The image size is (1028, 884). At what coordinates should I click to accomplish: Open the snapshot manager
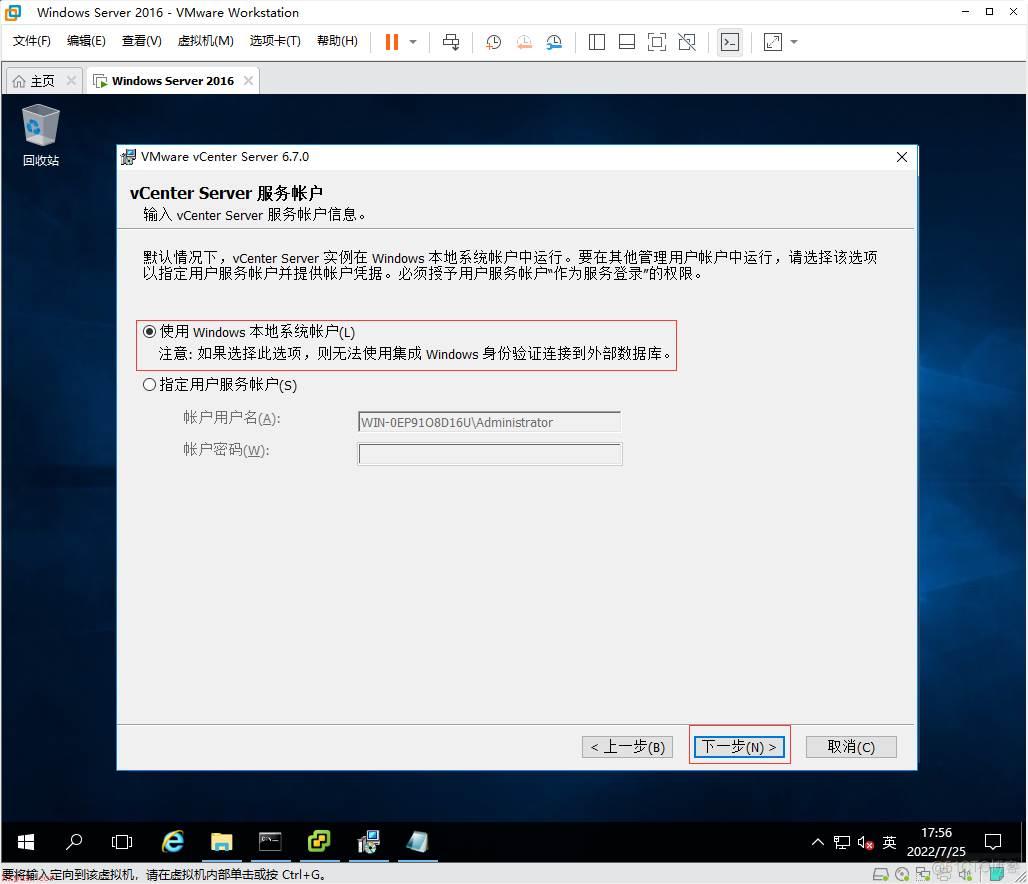click(554, 42)
